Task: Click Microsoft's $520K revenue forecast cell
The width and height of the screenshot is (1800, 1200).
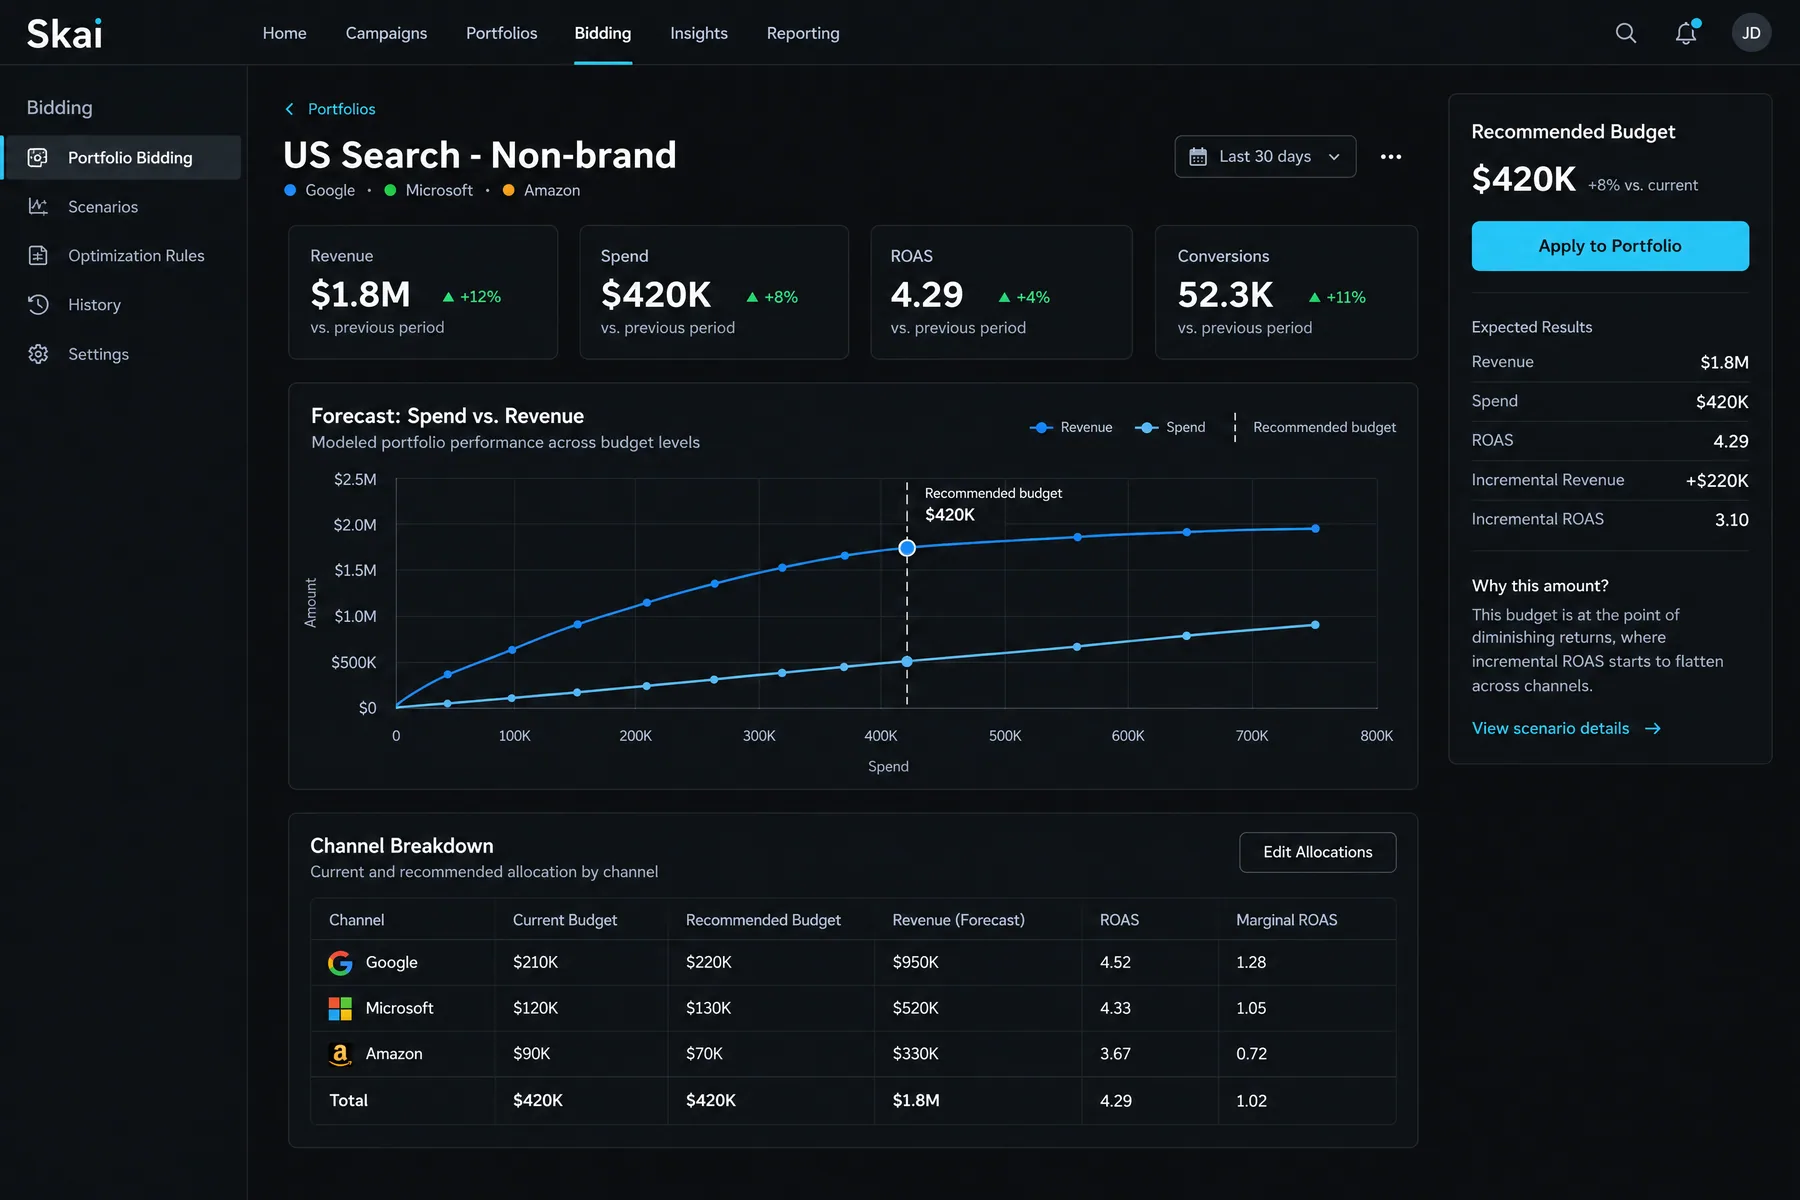Action: pos(915,1008)
